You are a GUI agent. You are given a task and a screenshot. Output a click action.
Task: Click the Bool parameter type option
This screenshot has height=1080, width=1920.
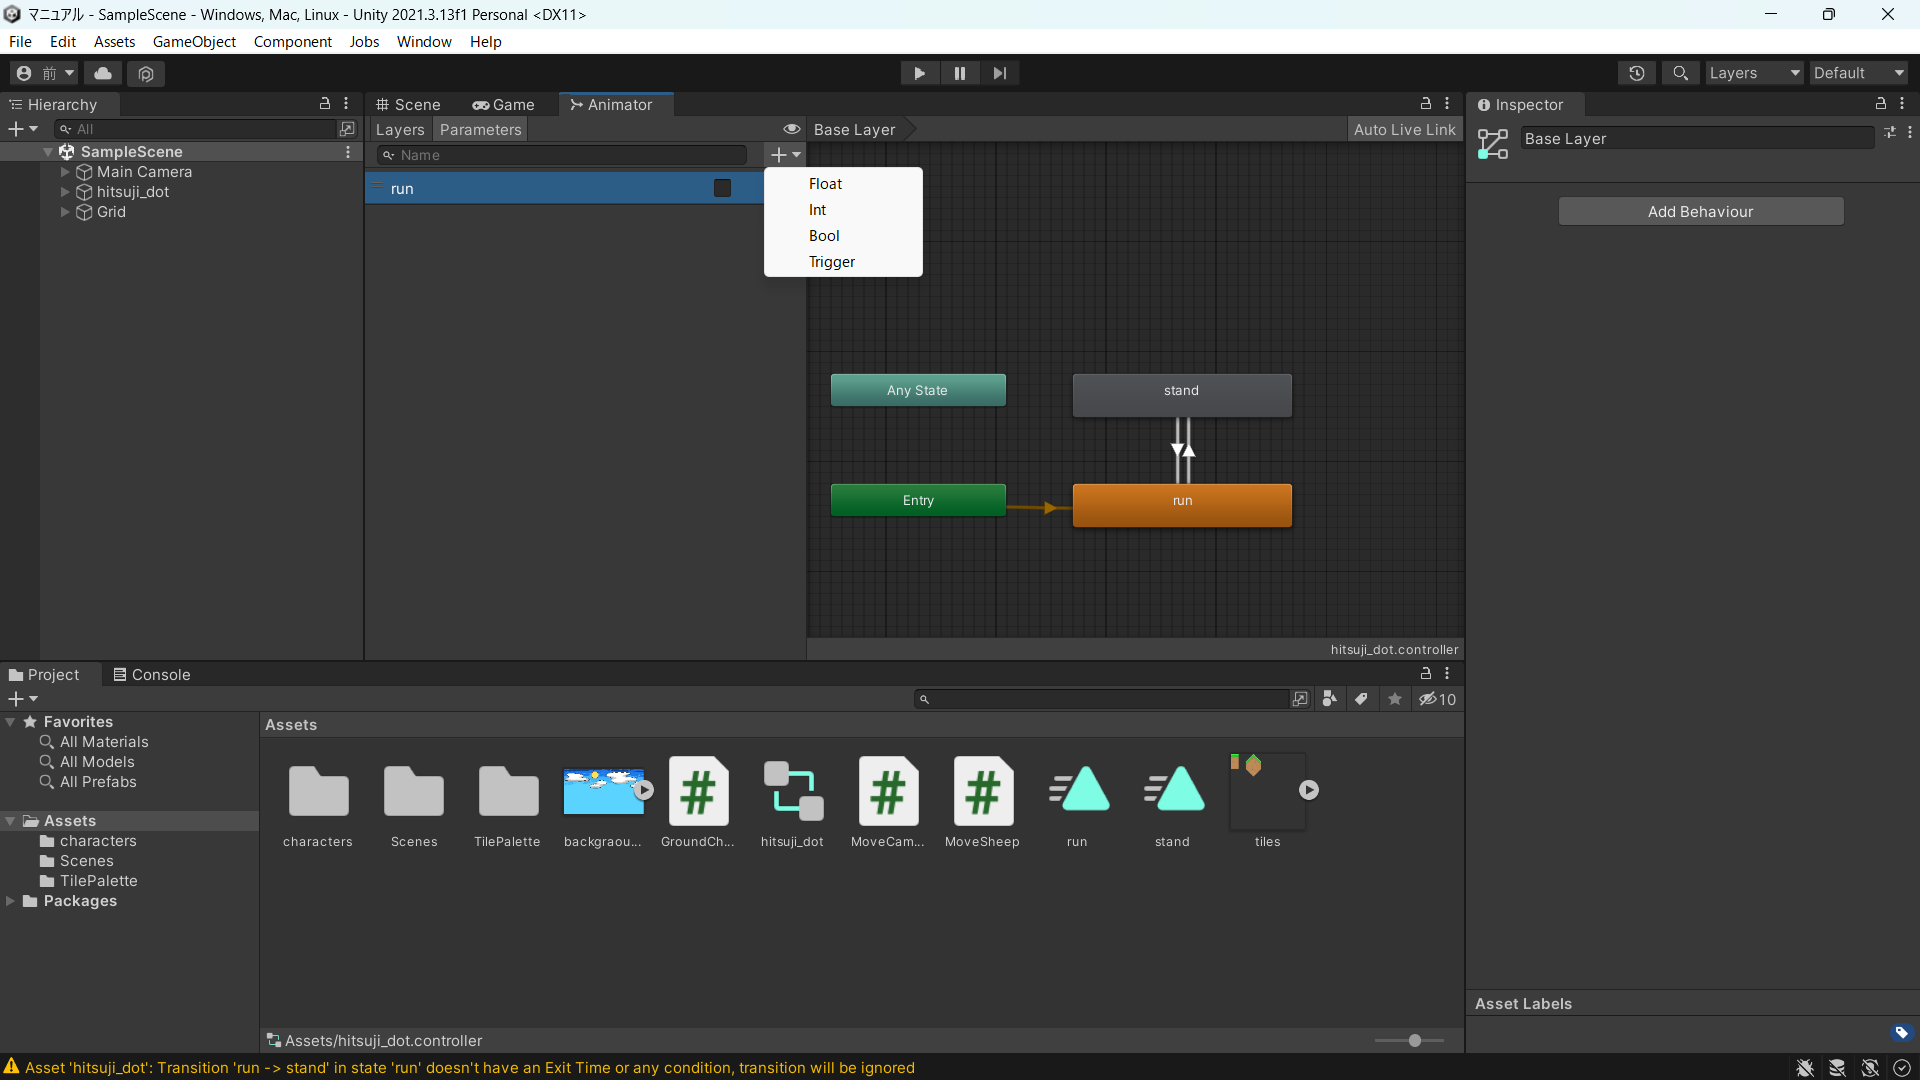[824, 235]
